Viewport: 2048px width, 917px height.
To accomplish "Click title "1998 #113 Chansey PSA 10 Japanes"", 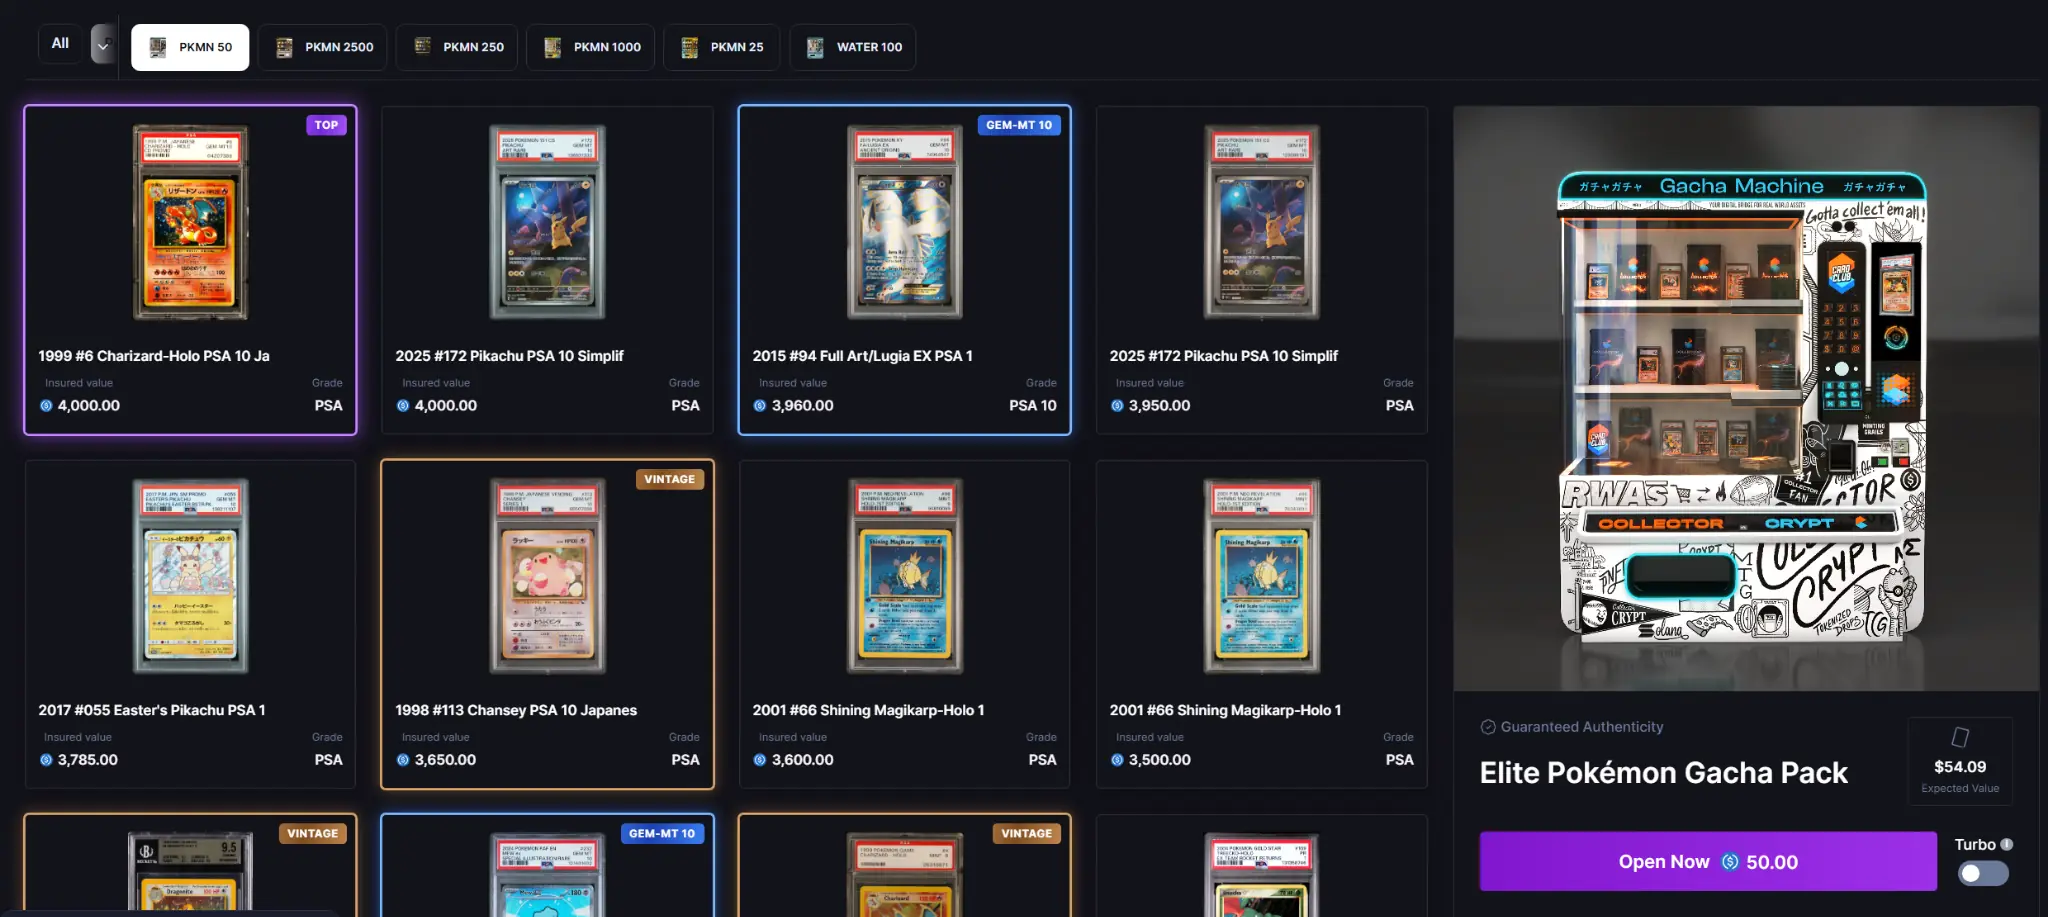I will (516, 710).
